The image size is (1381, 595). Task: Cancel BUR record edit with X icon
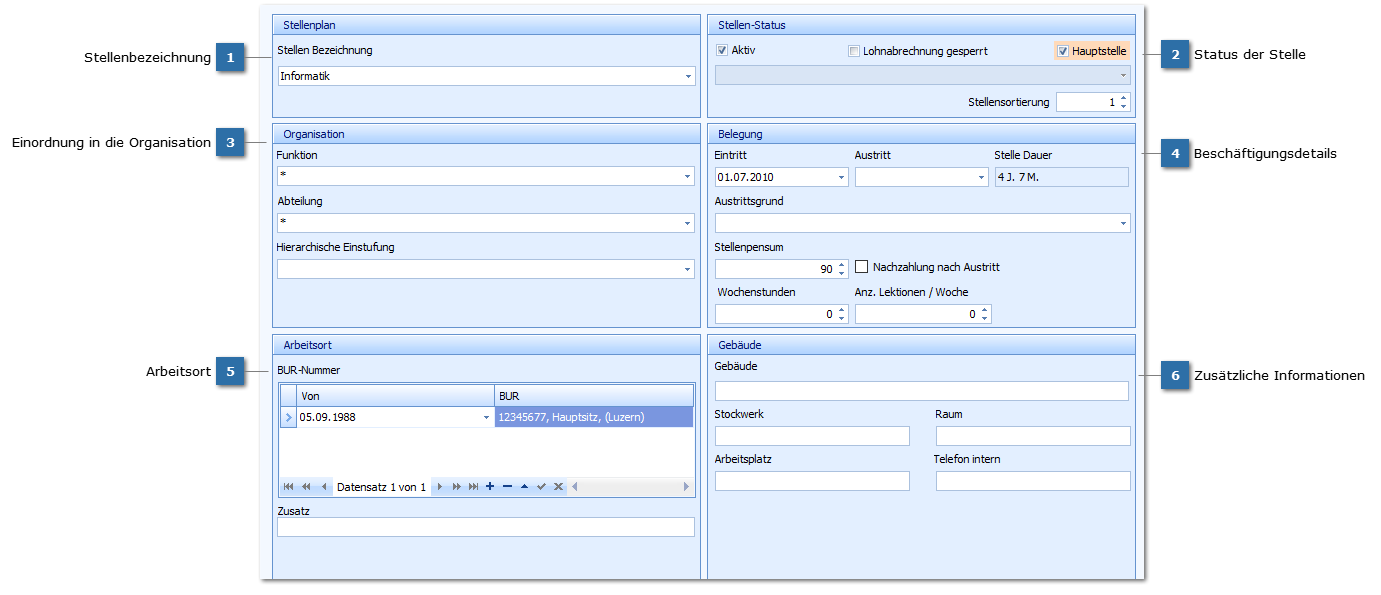point(559,487)
